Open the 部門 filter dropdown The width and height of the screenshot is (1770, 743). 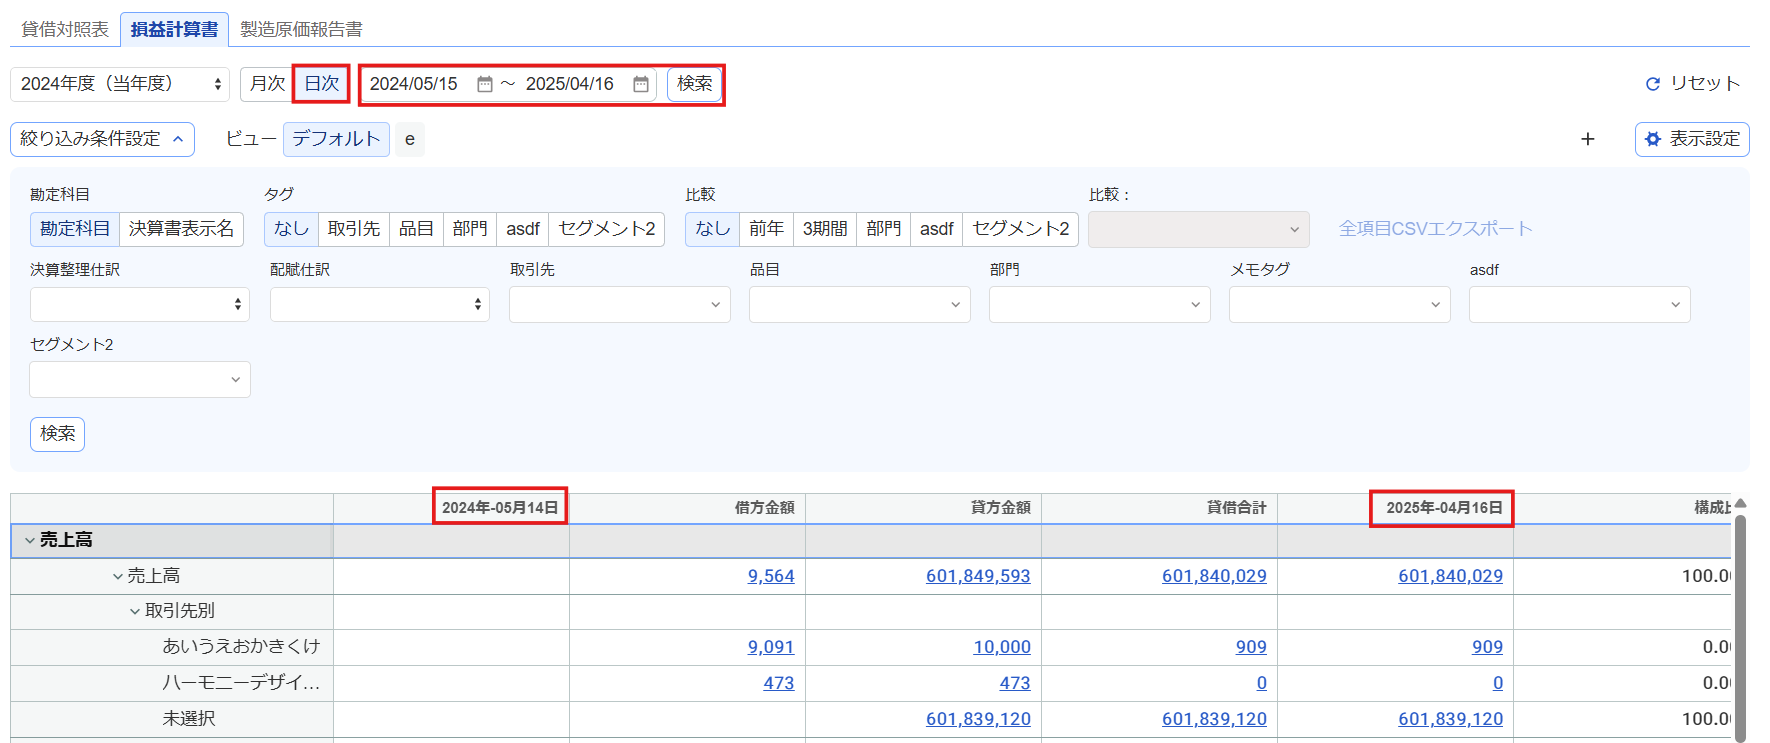1100,304
